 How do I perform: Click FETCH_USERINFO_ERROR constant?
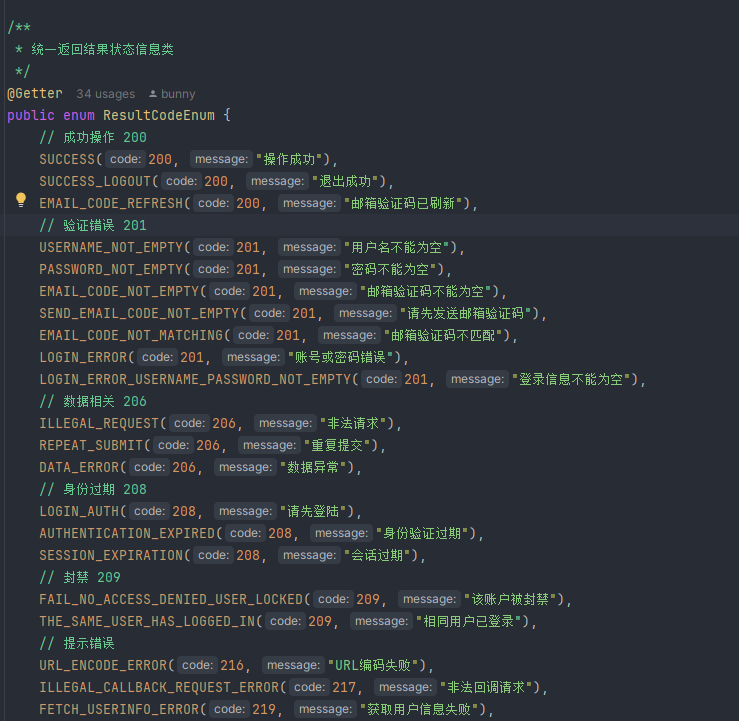tap(119, 709)
